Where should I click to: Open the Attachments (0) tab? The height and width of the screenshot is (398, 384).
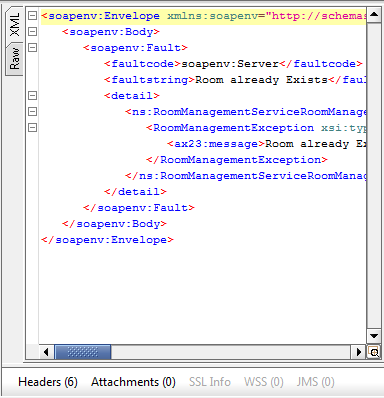133,382
